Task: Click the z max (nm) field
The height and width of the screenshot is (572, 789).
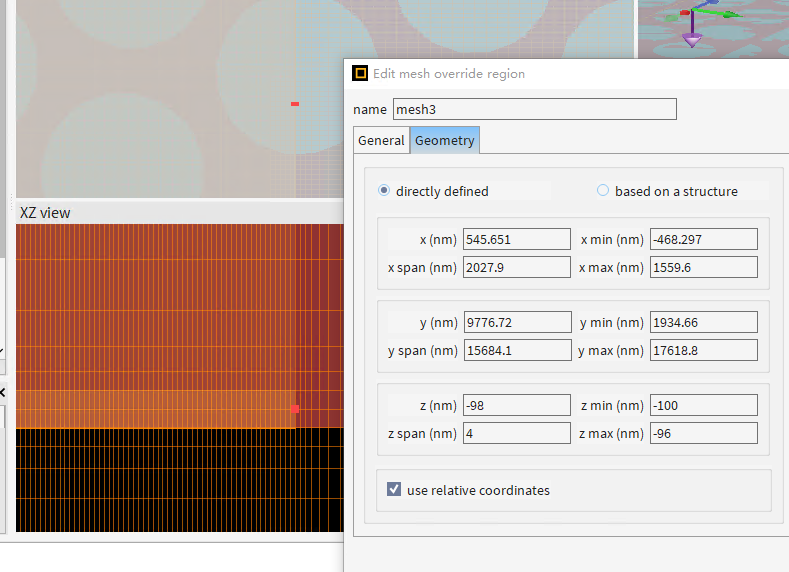Action: point(704,433)
